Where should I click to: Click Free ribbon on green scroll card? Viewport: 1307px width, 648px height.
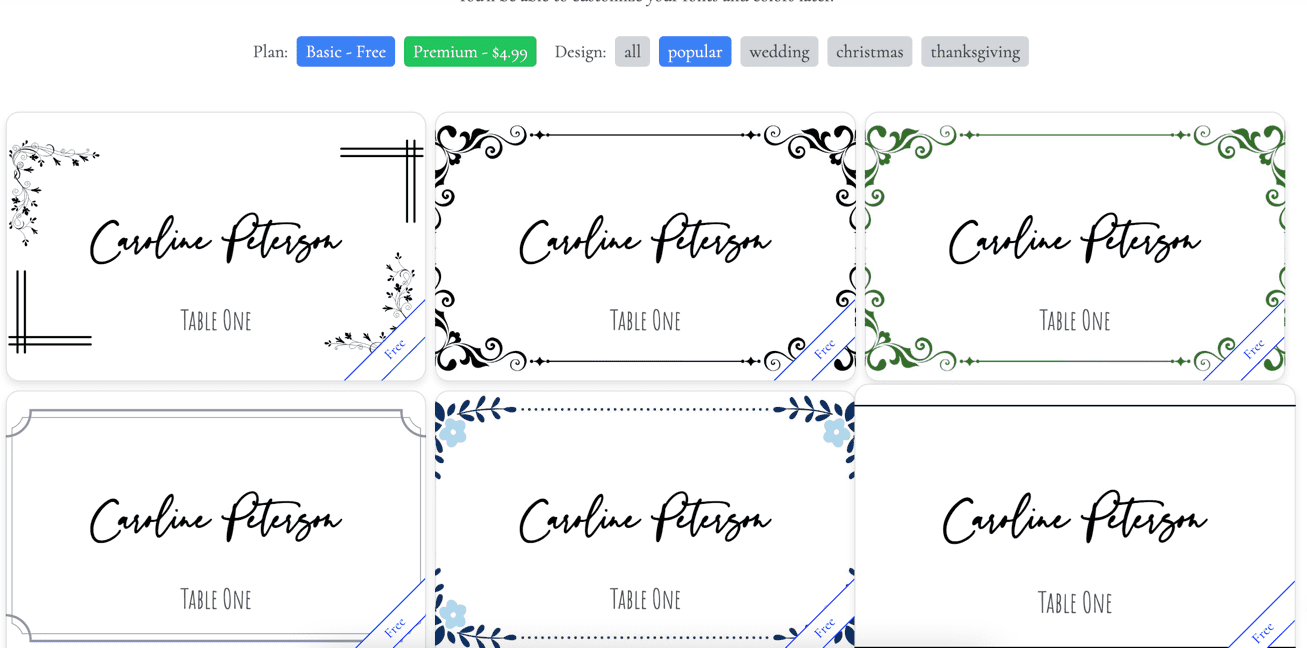pyautogui.click(x=1253, y=348)
